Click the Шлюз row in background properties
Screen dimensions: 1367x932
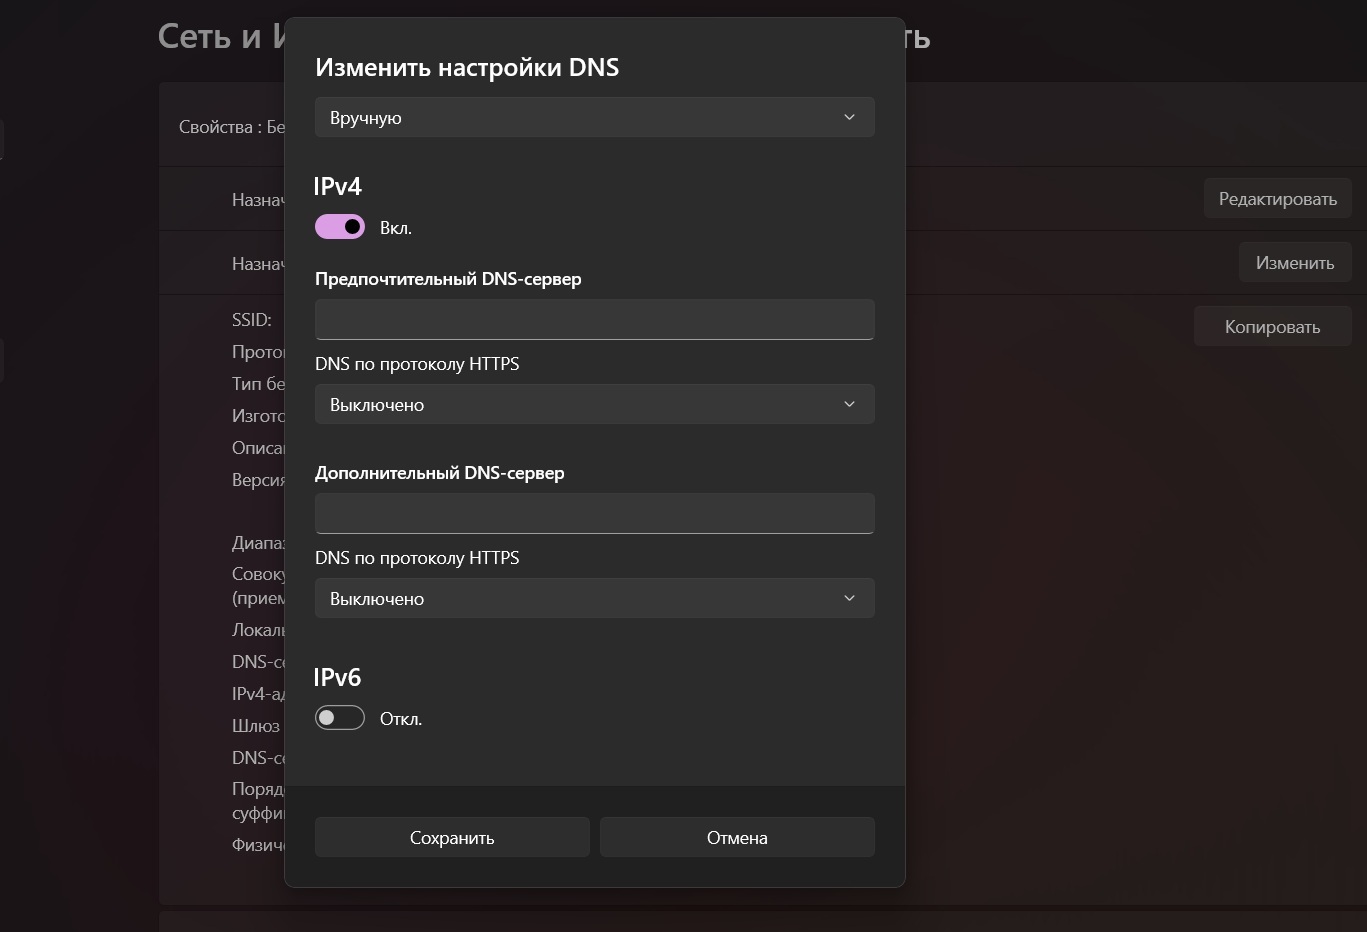click(256, 726)
